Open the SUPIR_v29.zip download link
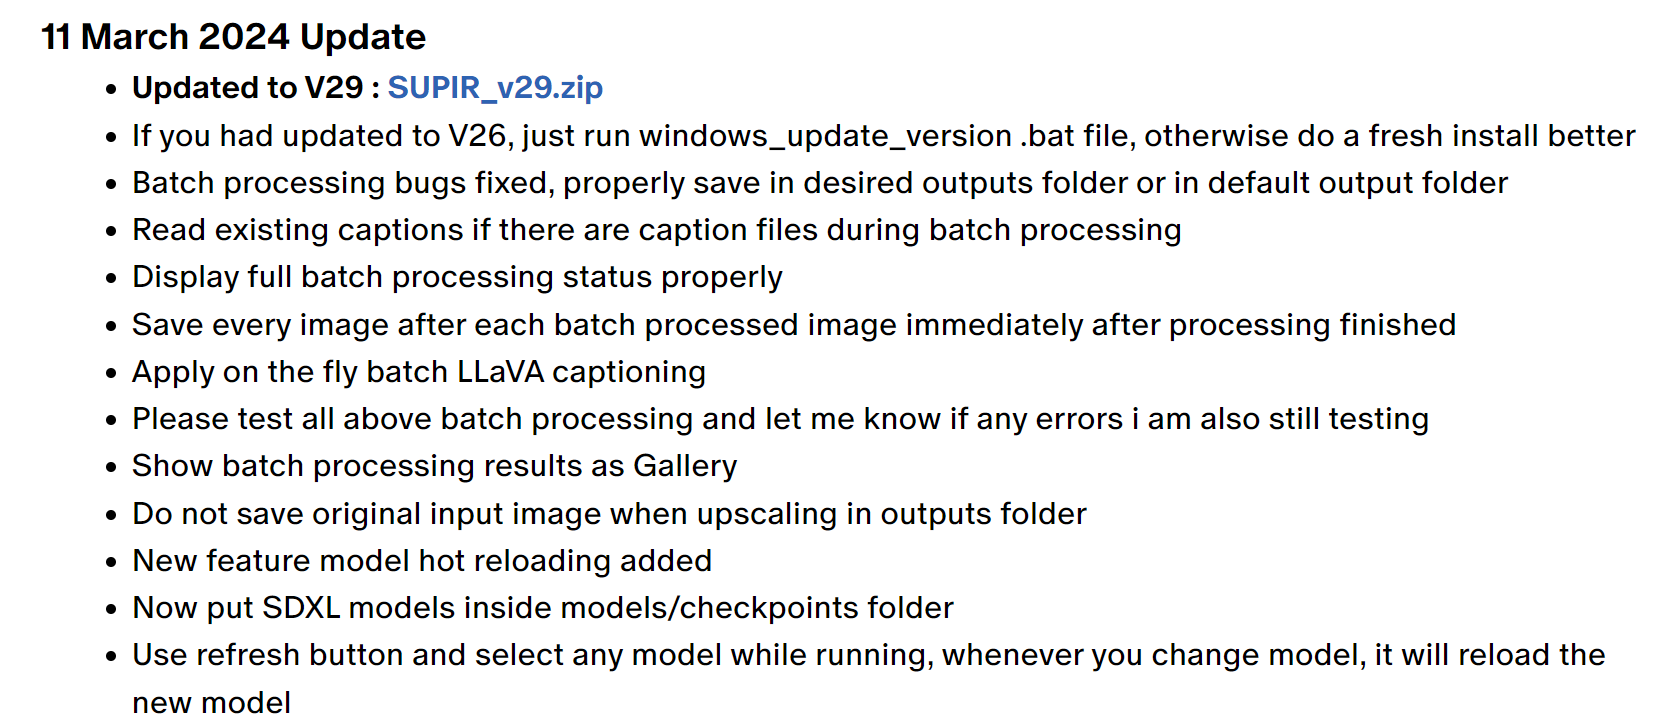This screenshot has height=722, width=1657. coord(495,88)
